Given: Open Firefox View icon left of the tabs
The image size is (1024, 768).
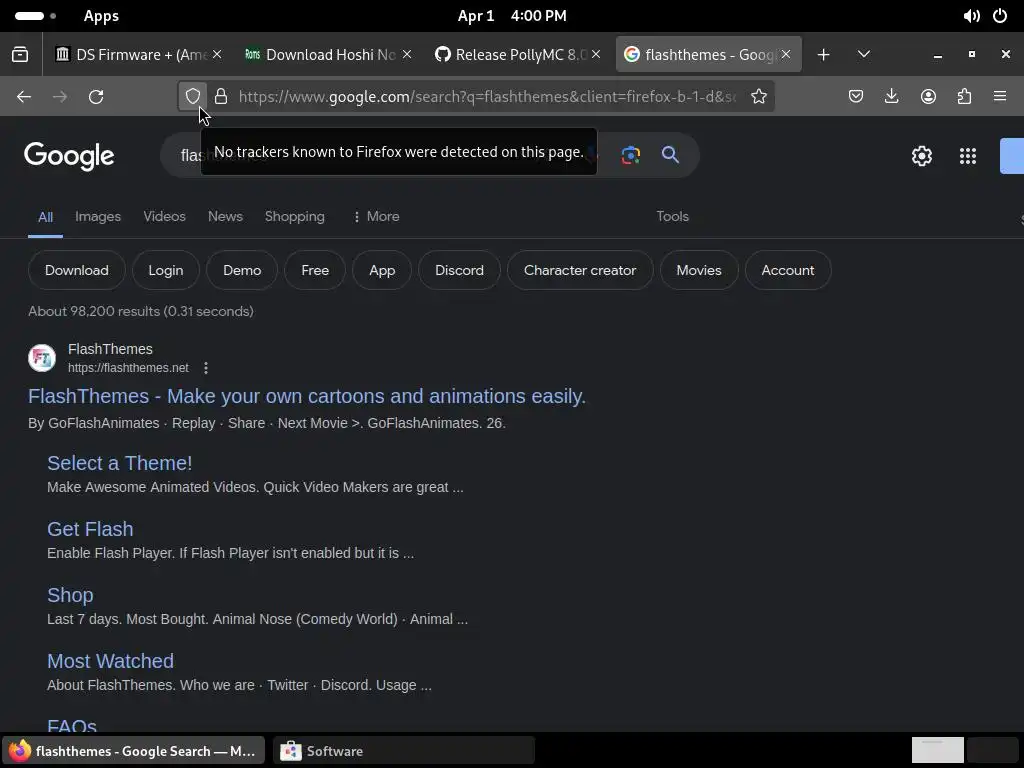Looking at the screenshot, I should (20, 55).
